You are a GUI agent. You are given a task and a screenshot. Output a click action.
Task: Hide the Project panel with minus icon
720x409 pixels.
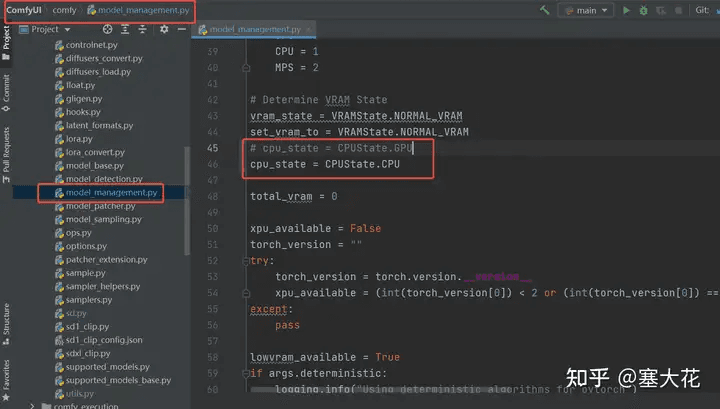coord(182,29)
